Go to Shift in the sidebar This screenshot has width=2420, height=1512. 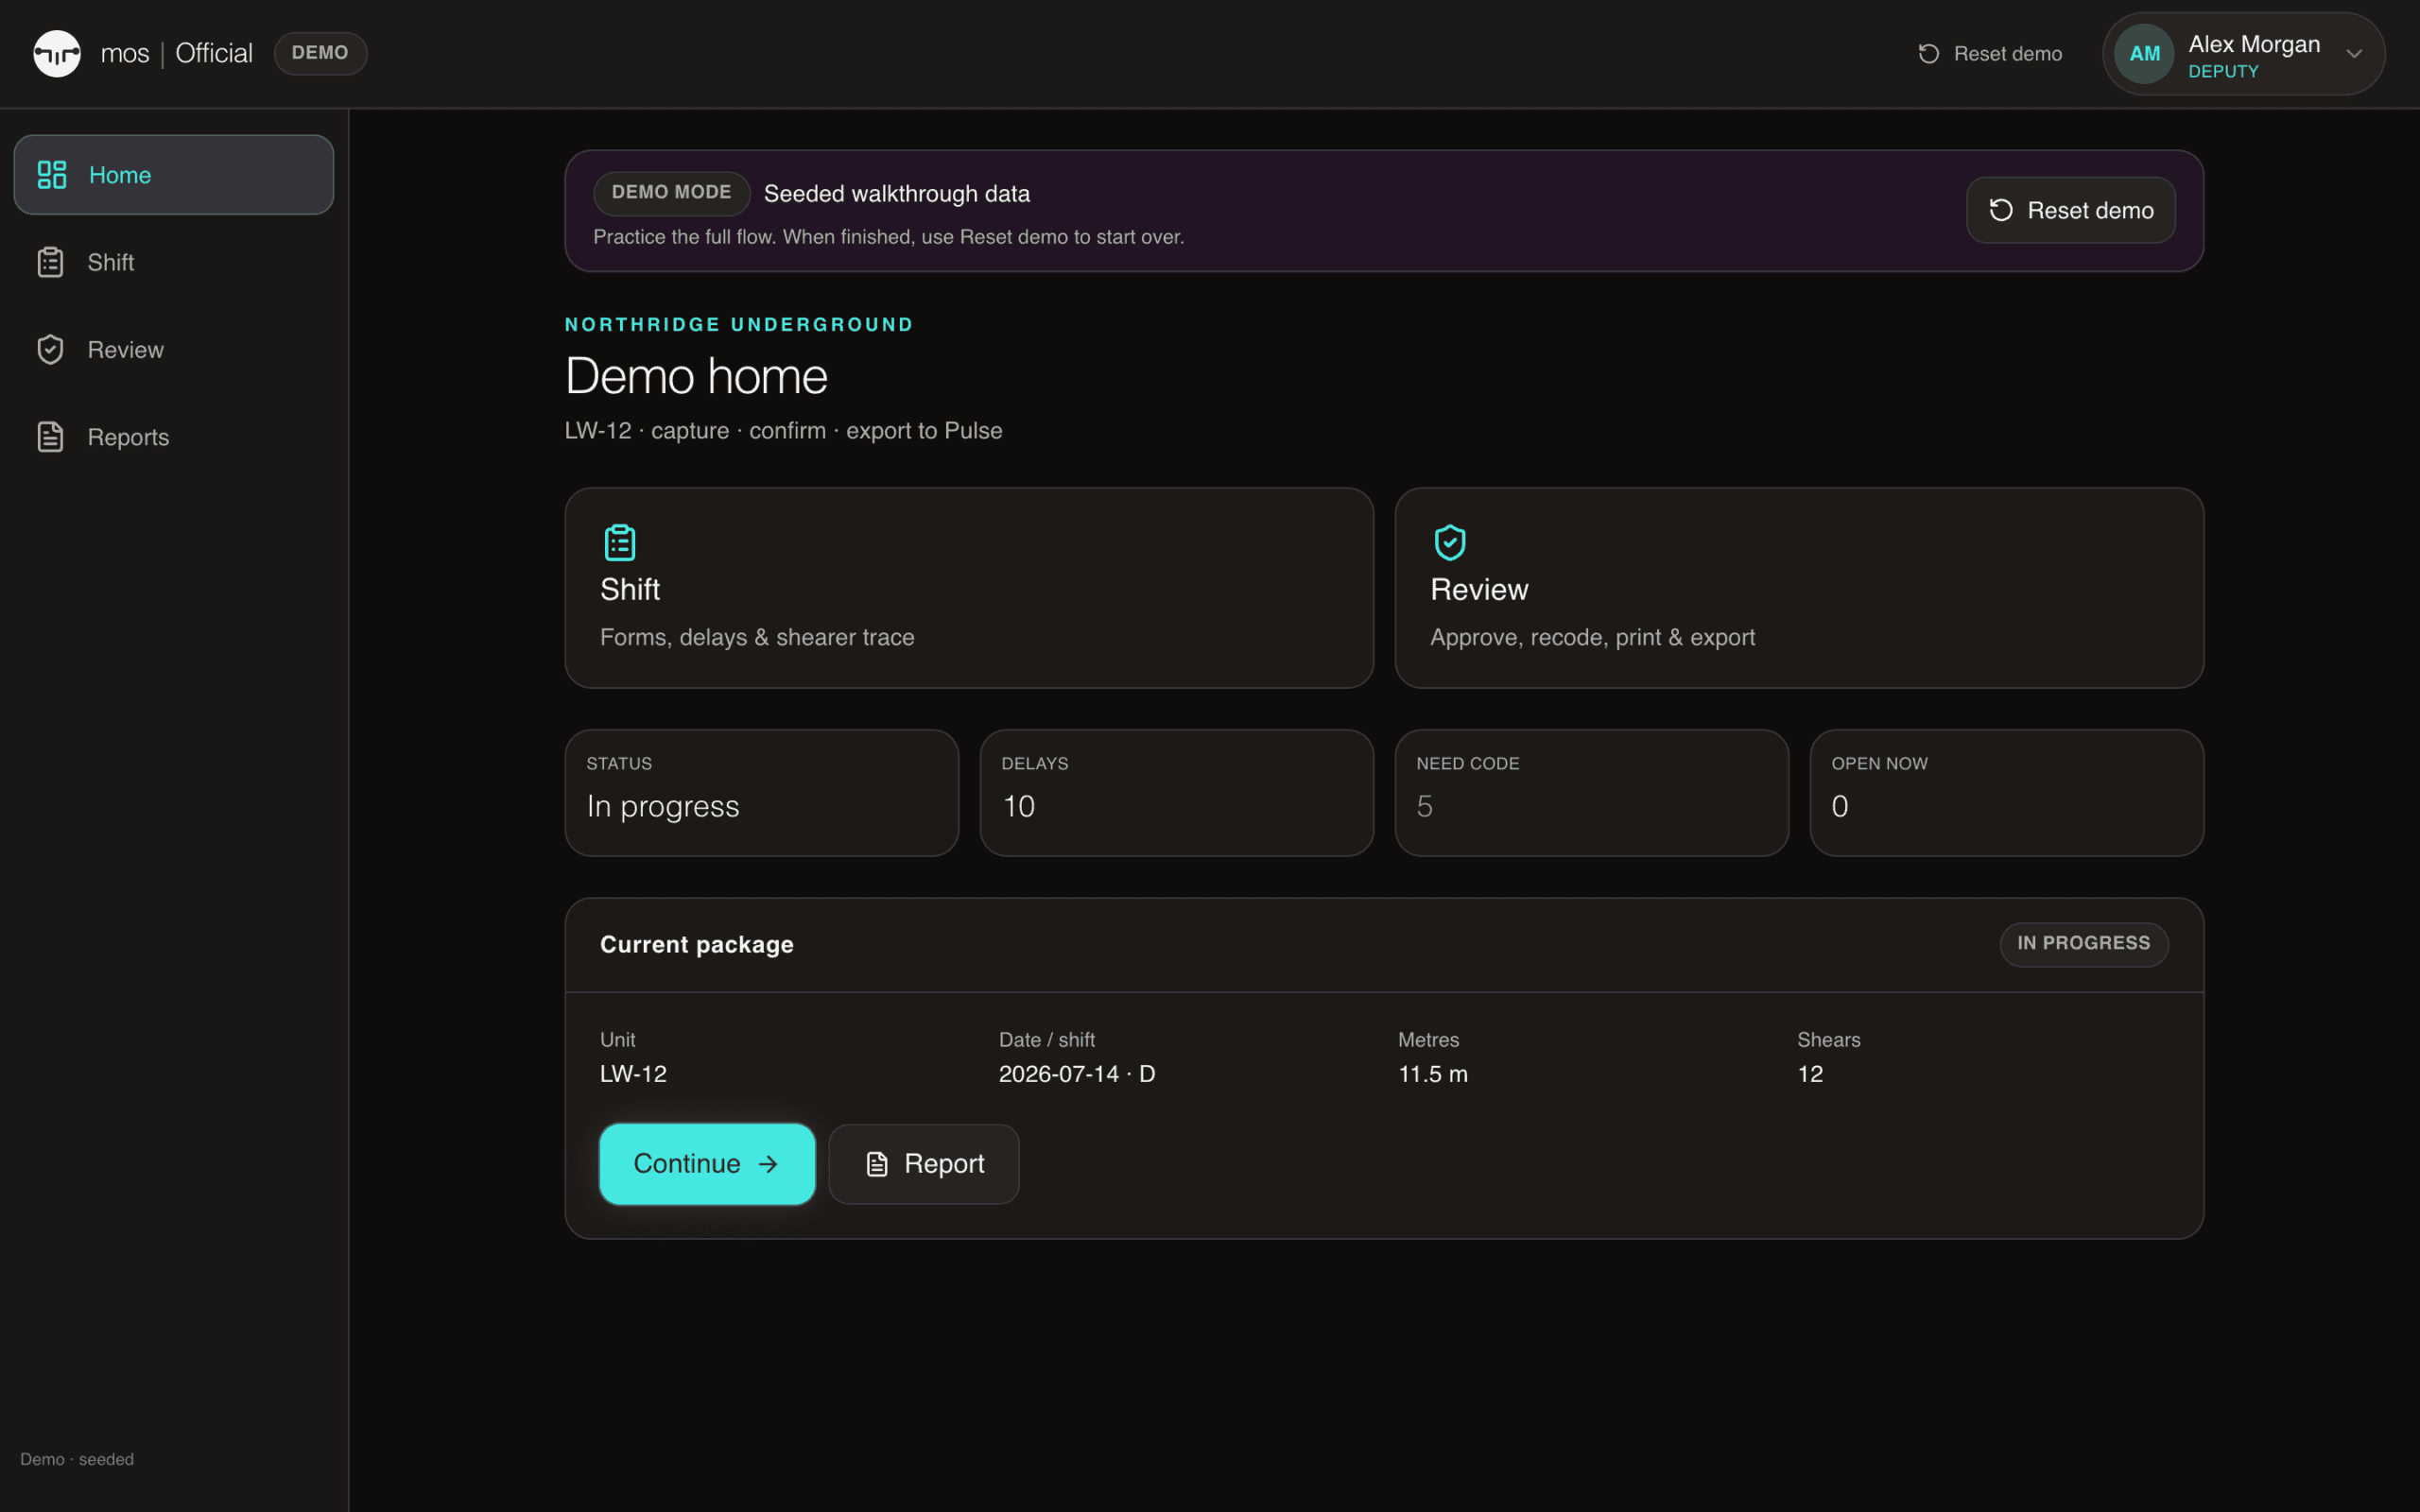point(174,262)
